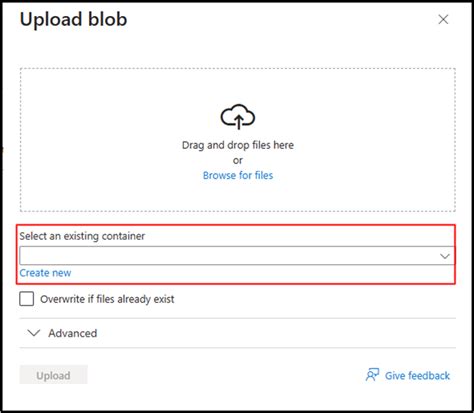Screen dimensions: 474x413
Task: Open the existing container dropdown list
Action: 237,256
